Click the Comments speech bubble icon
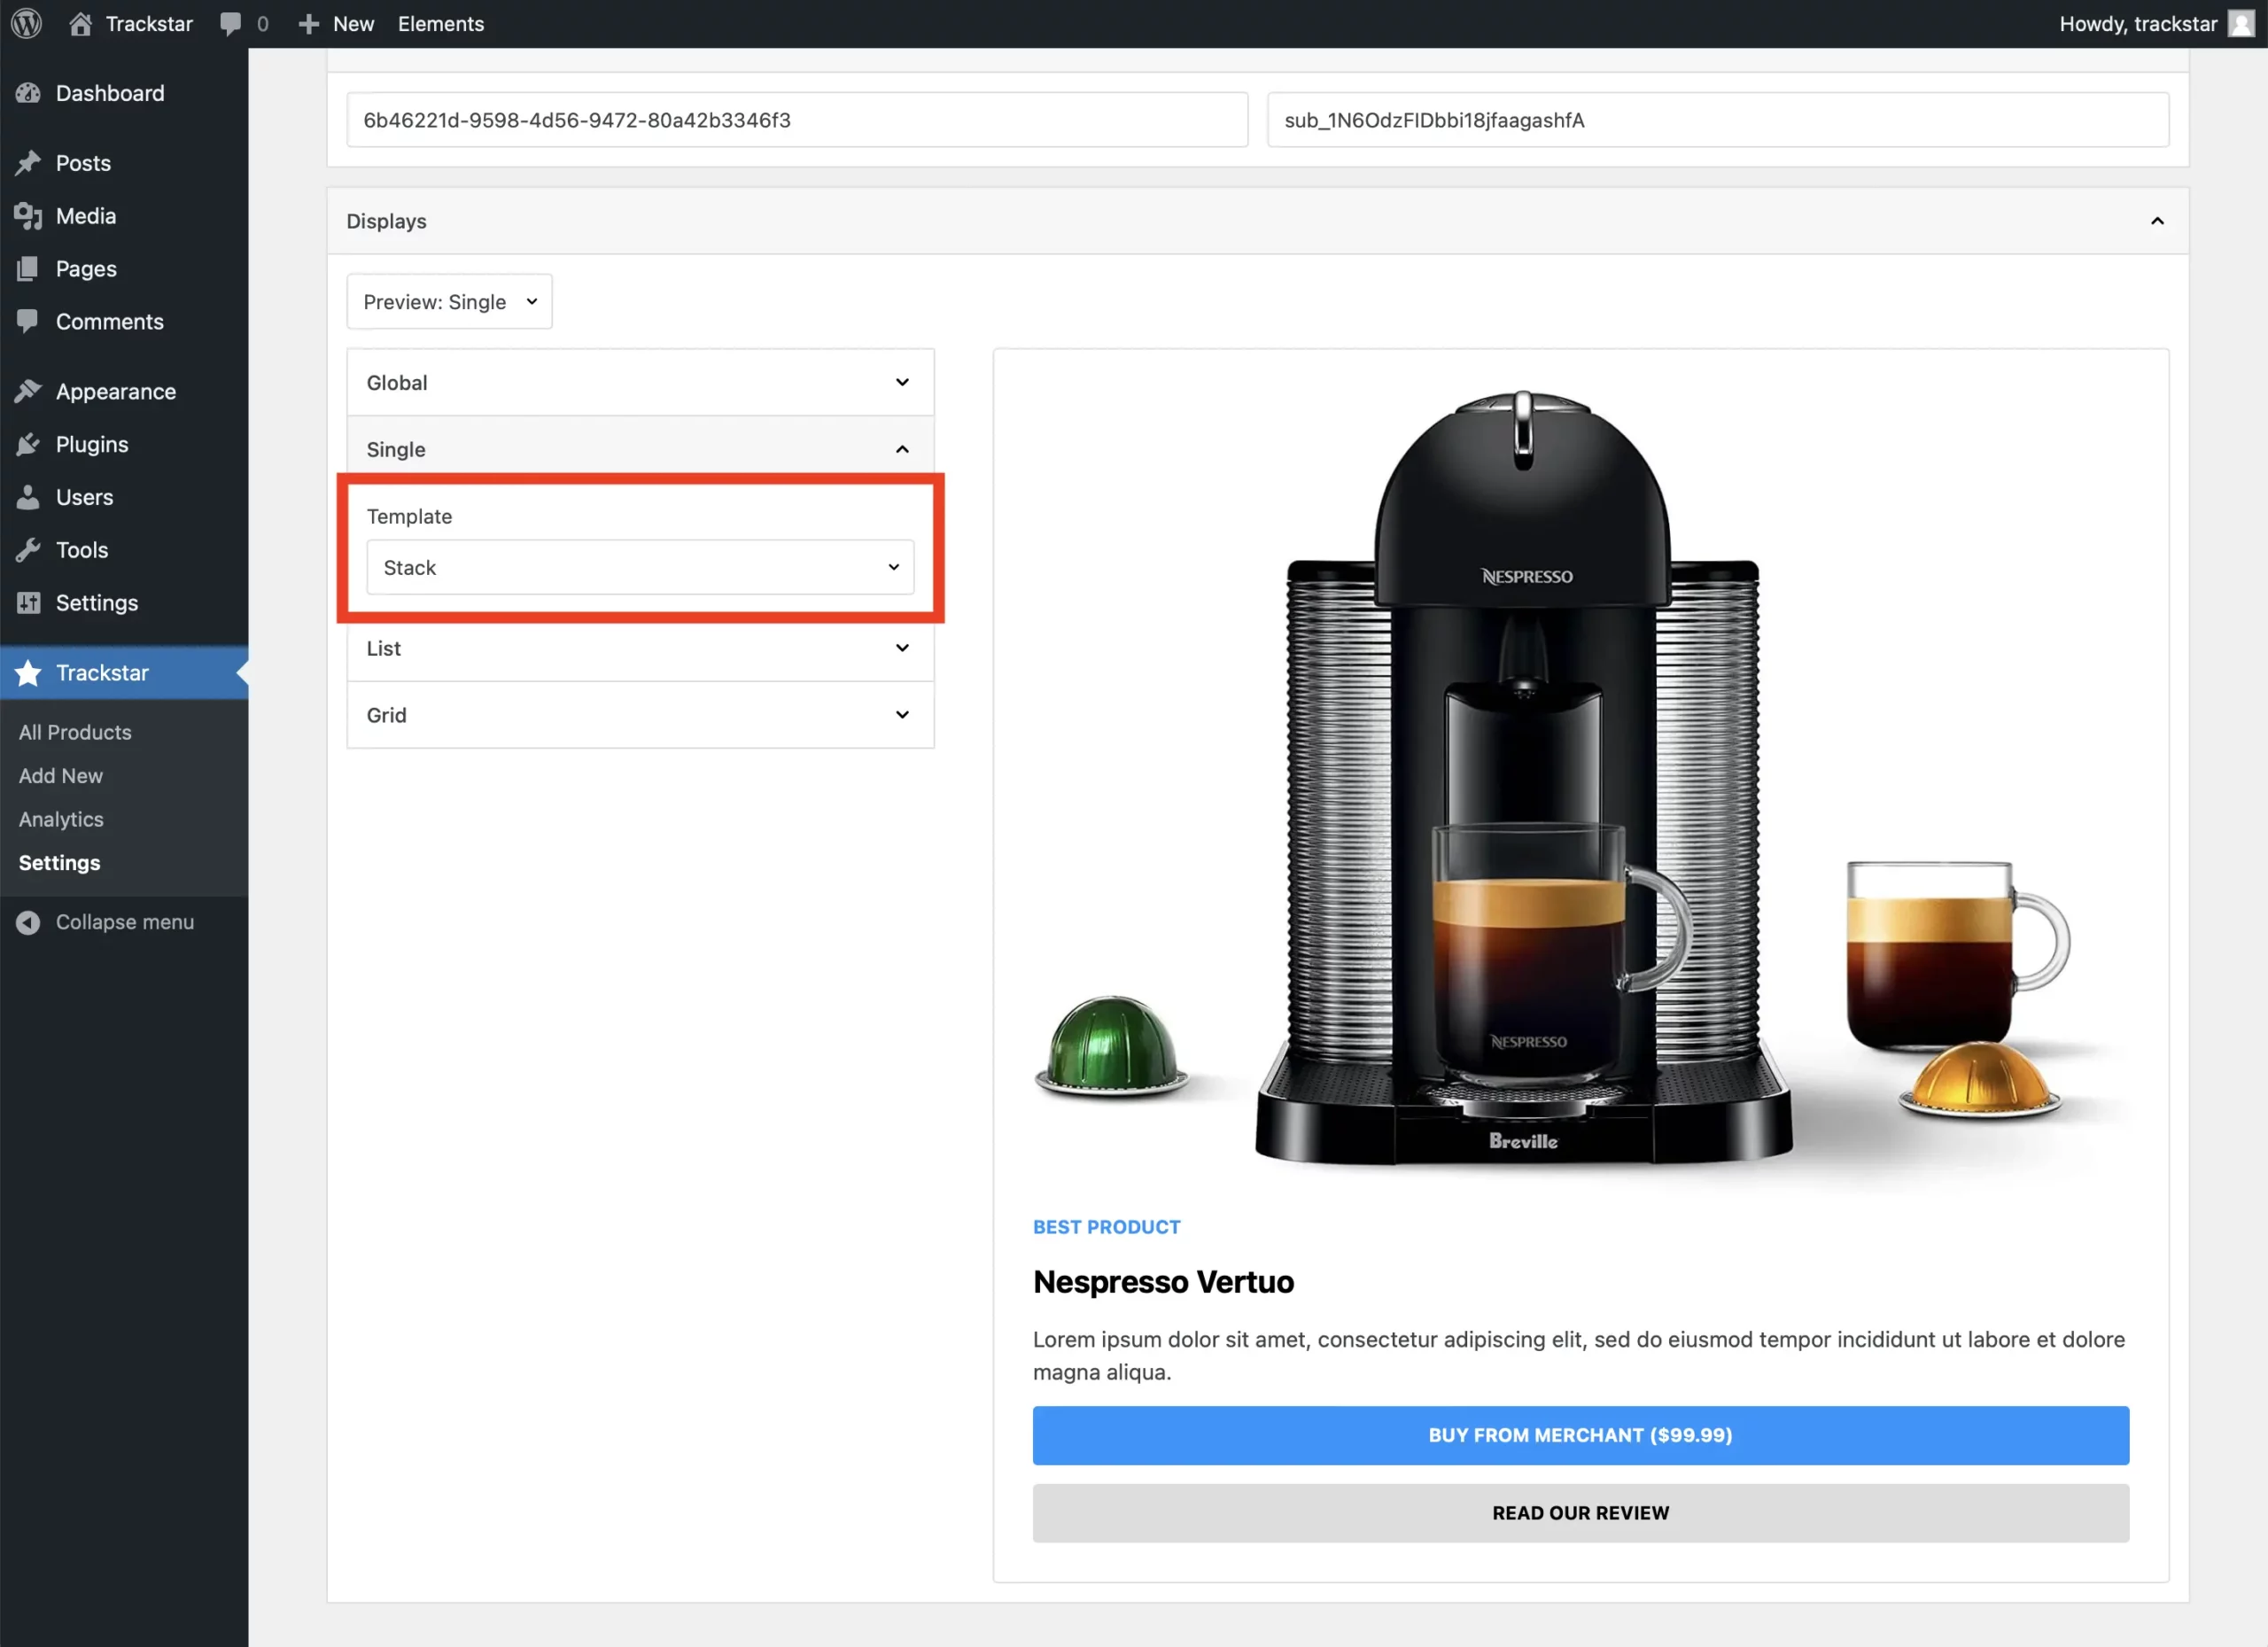This screenshot has height=1647, width=2268. (28, 321)
